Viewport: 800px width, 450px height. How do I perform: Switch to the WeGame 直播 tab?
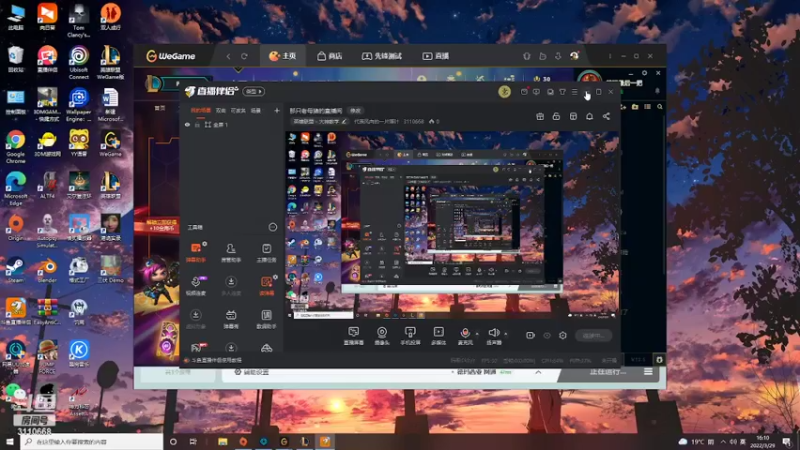coord(435,56)
